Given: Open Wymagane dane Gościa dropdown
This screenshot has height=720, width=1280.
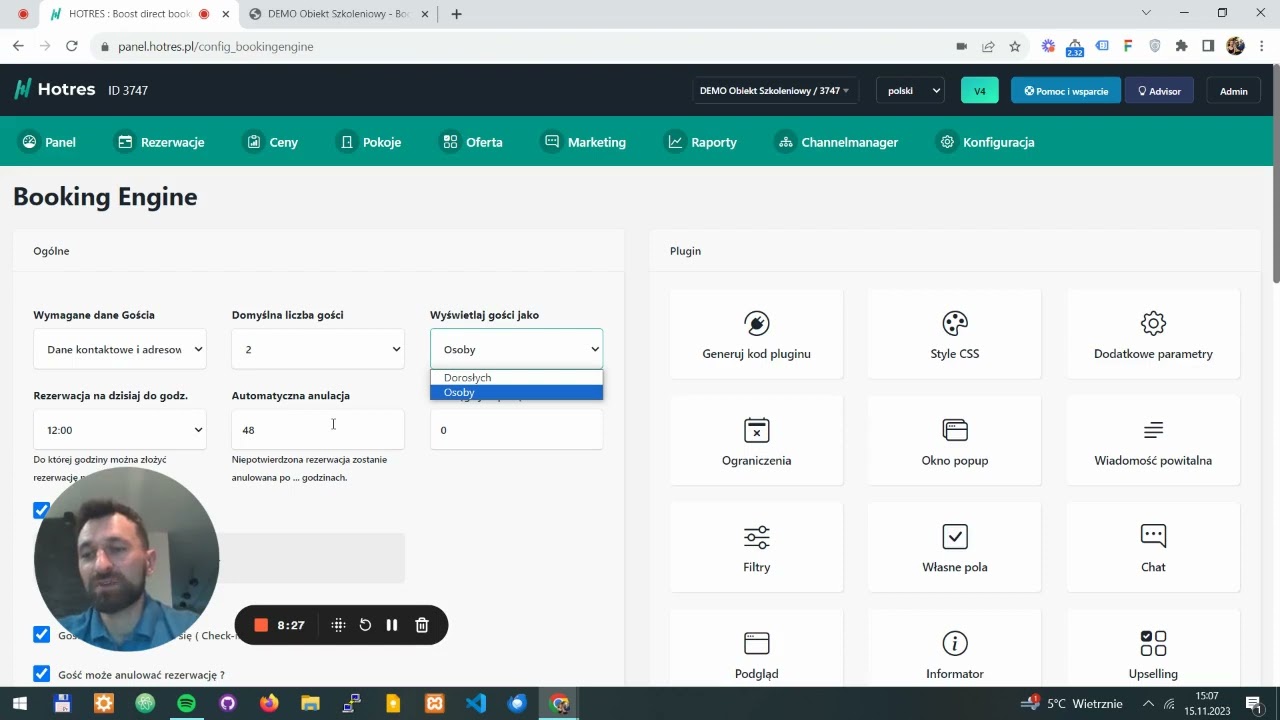Looking at the screenshot, I should pos(120,349).
